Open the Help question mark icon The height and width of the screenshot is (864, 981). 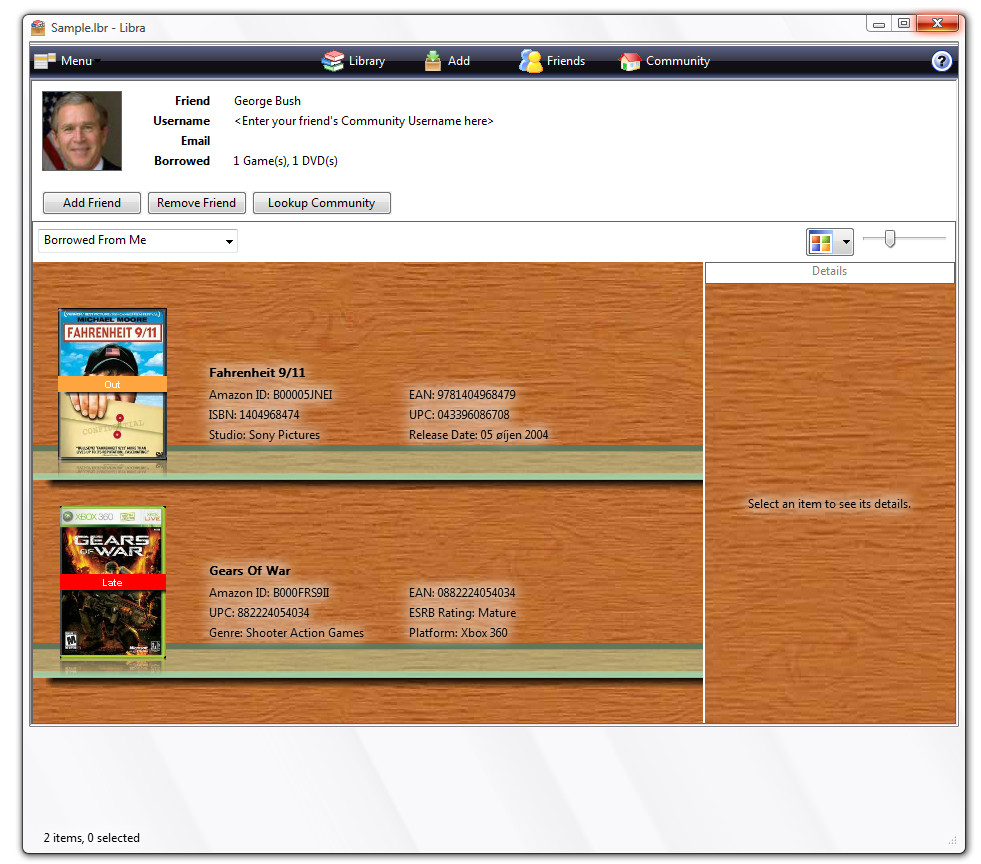941,61
